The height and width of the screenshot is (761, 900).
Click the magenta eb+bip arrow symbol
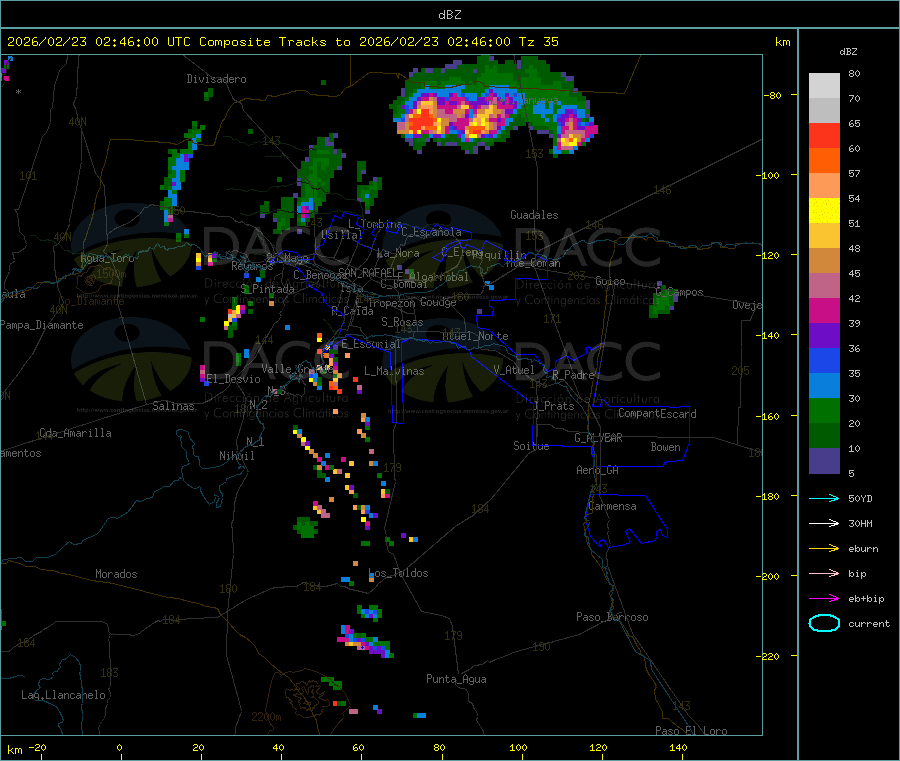(824, 599)
